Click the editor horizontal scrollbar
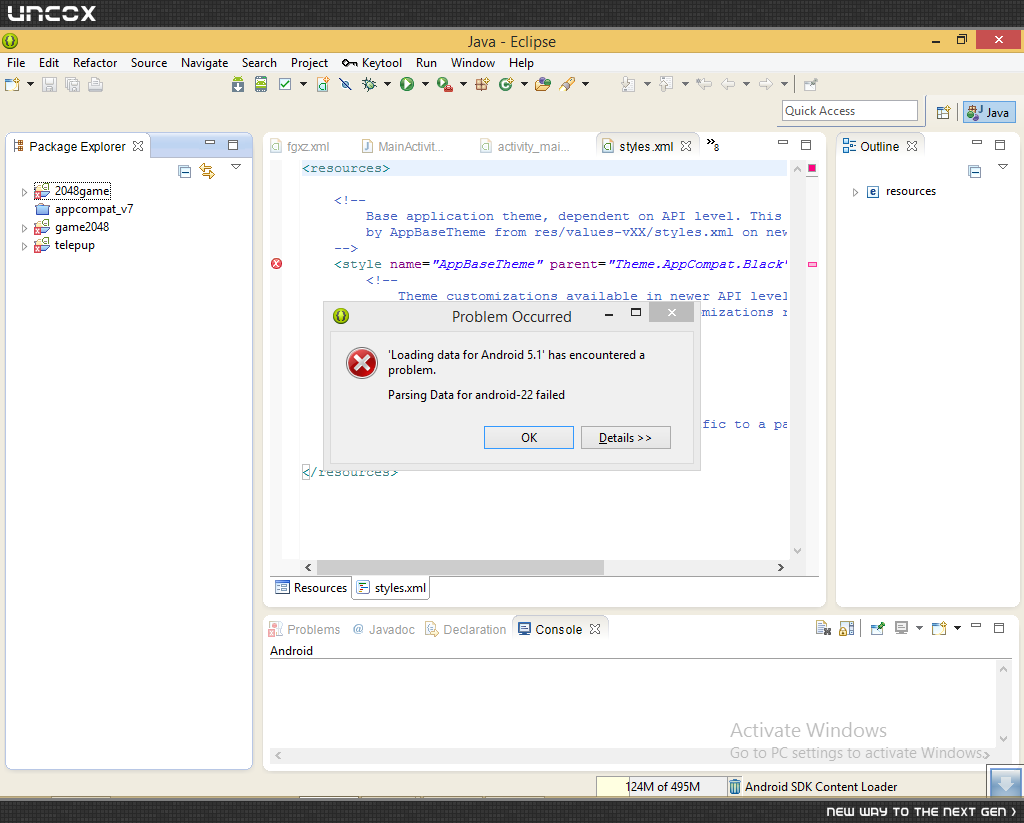The width and height of the screenshot is (1024, 823). tap(460, 567)
